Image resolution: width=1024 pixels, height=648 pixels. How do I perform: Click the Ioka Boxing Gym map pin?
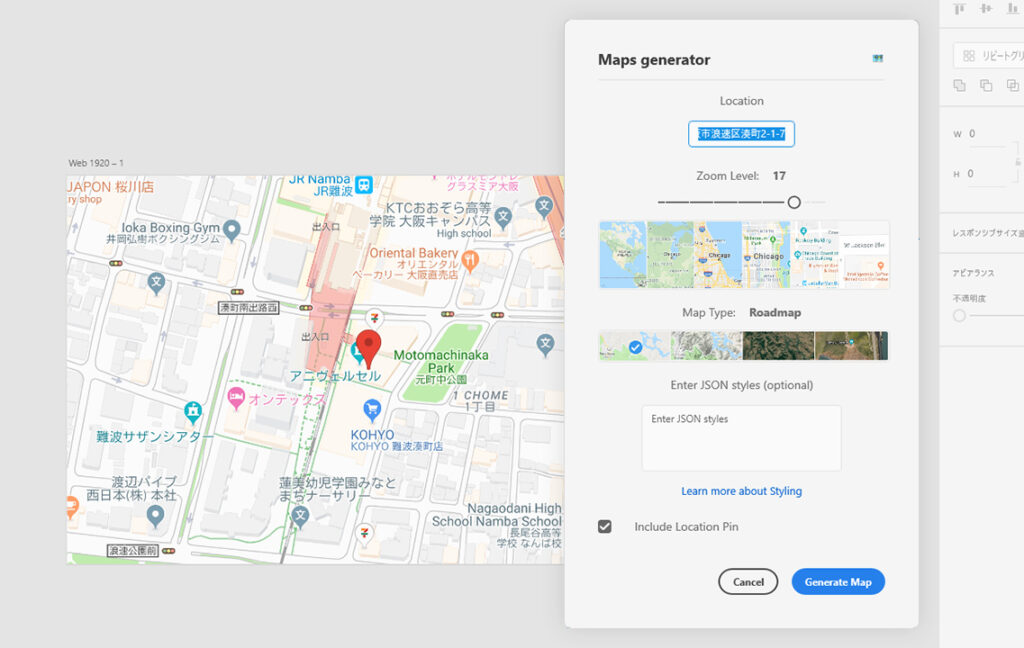(x=231, y=231)
